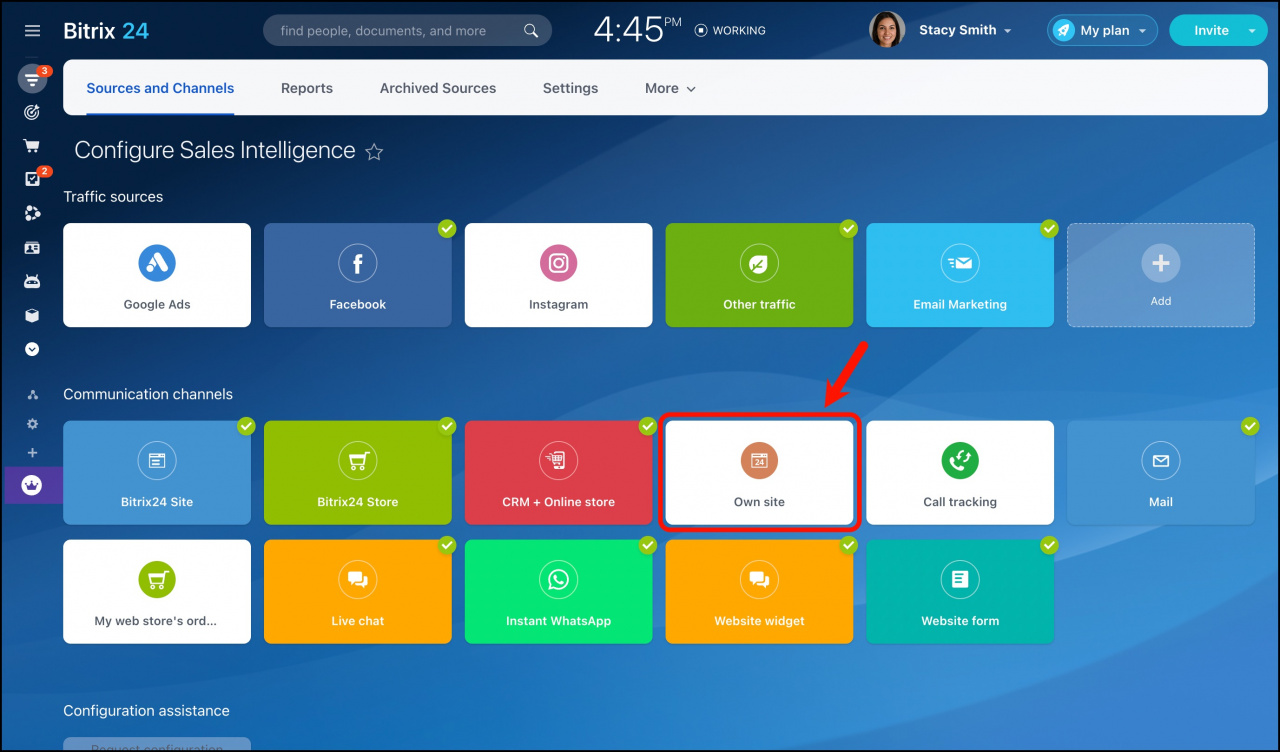Open the Archived Sources tab
This screenshot has width=1280, height=752.
438,88
